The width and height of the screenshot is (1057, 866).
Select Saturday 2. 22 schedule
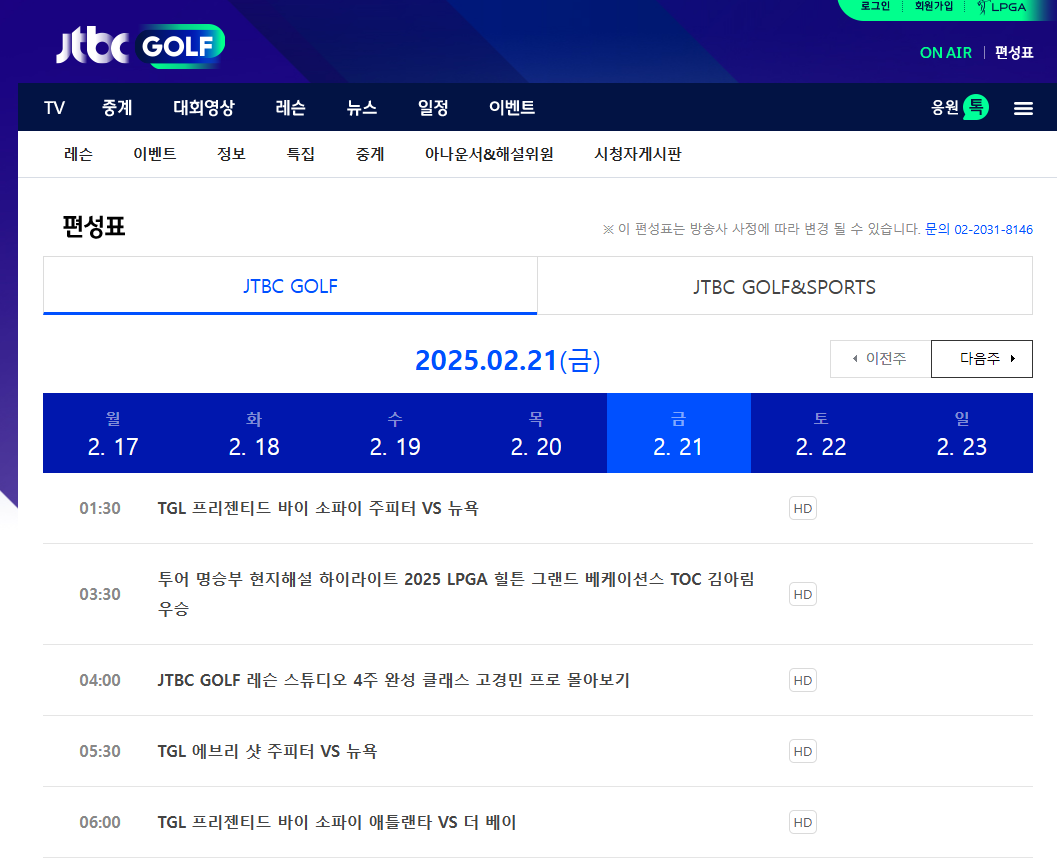[821, 433]
